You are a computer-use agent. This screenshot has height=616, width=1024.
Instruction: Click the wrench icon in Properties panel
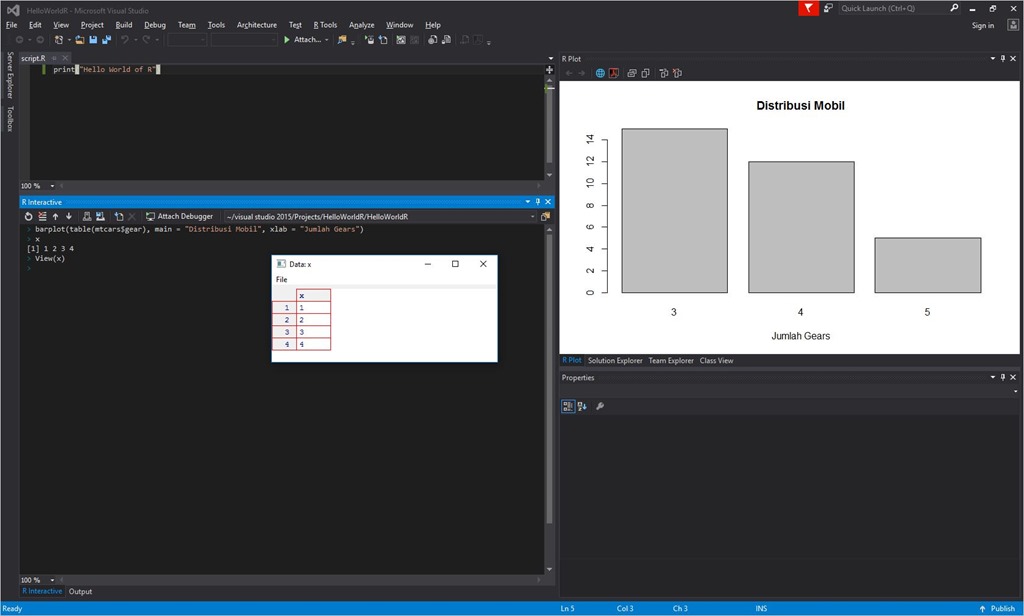(600, 406)
